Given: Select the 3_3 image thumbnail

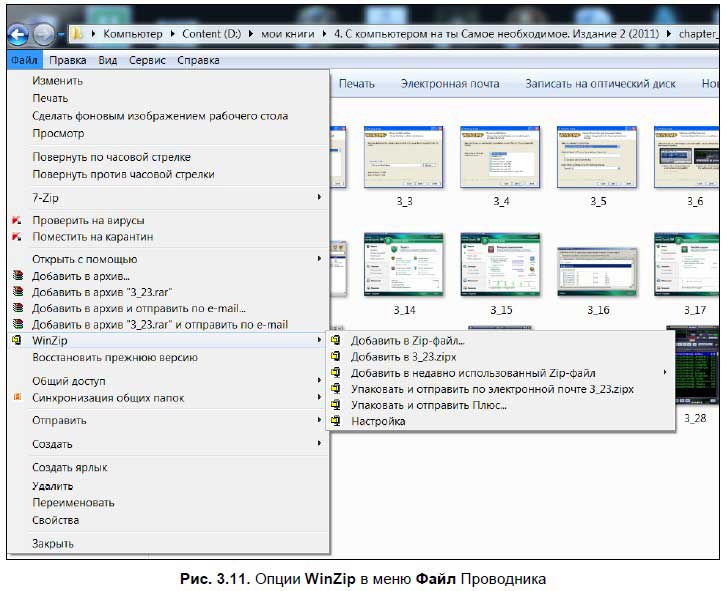Looking at the screenshot, I should (404, 157).
